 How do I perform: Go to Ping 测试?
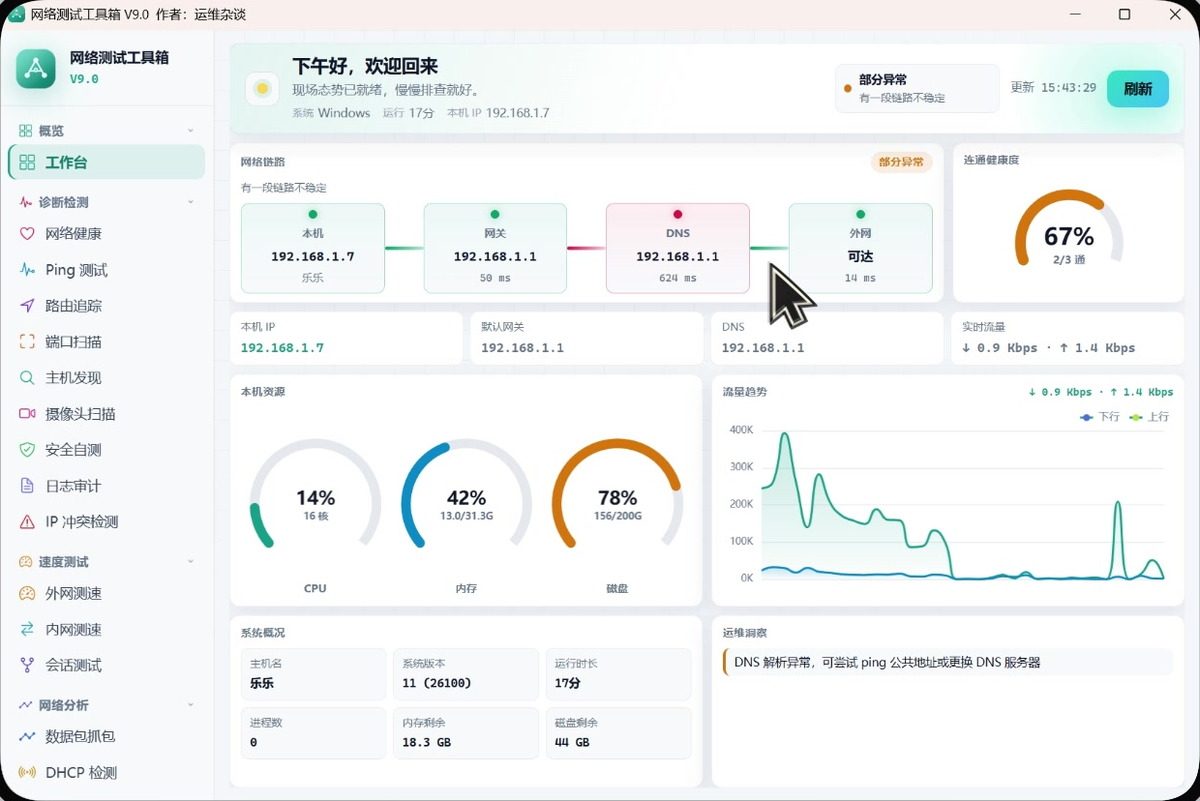click(106, 270)
